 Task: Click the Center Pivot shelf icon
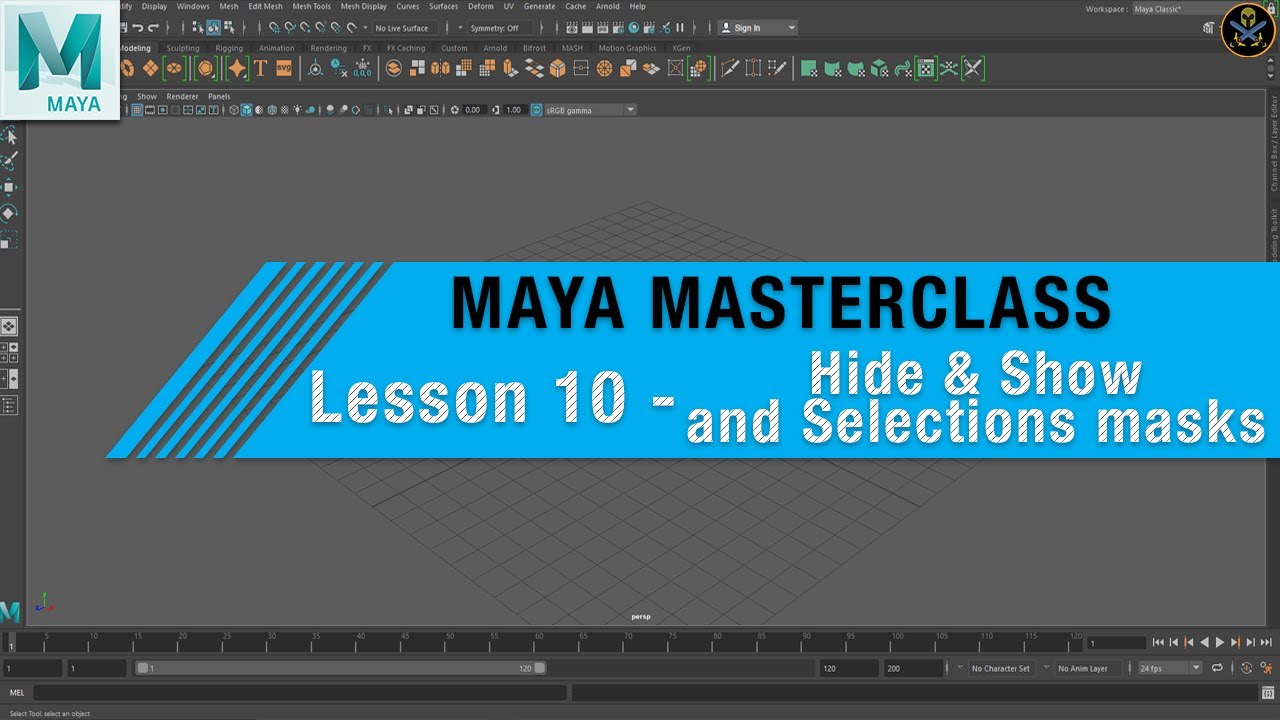pyautogui.click(x=316, y=68)
